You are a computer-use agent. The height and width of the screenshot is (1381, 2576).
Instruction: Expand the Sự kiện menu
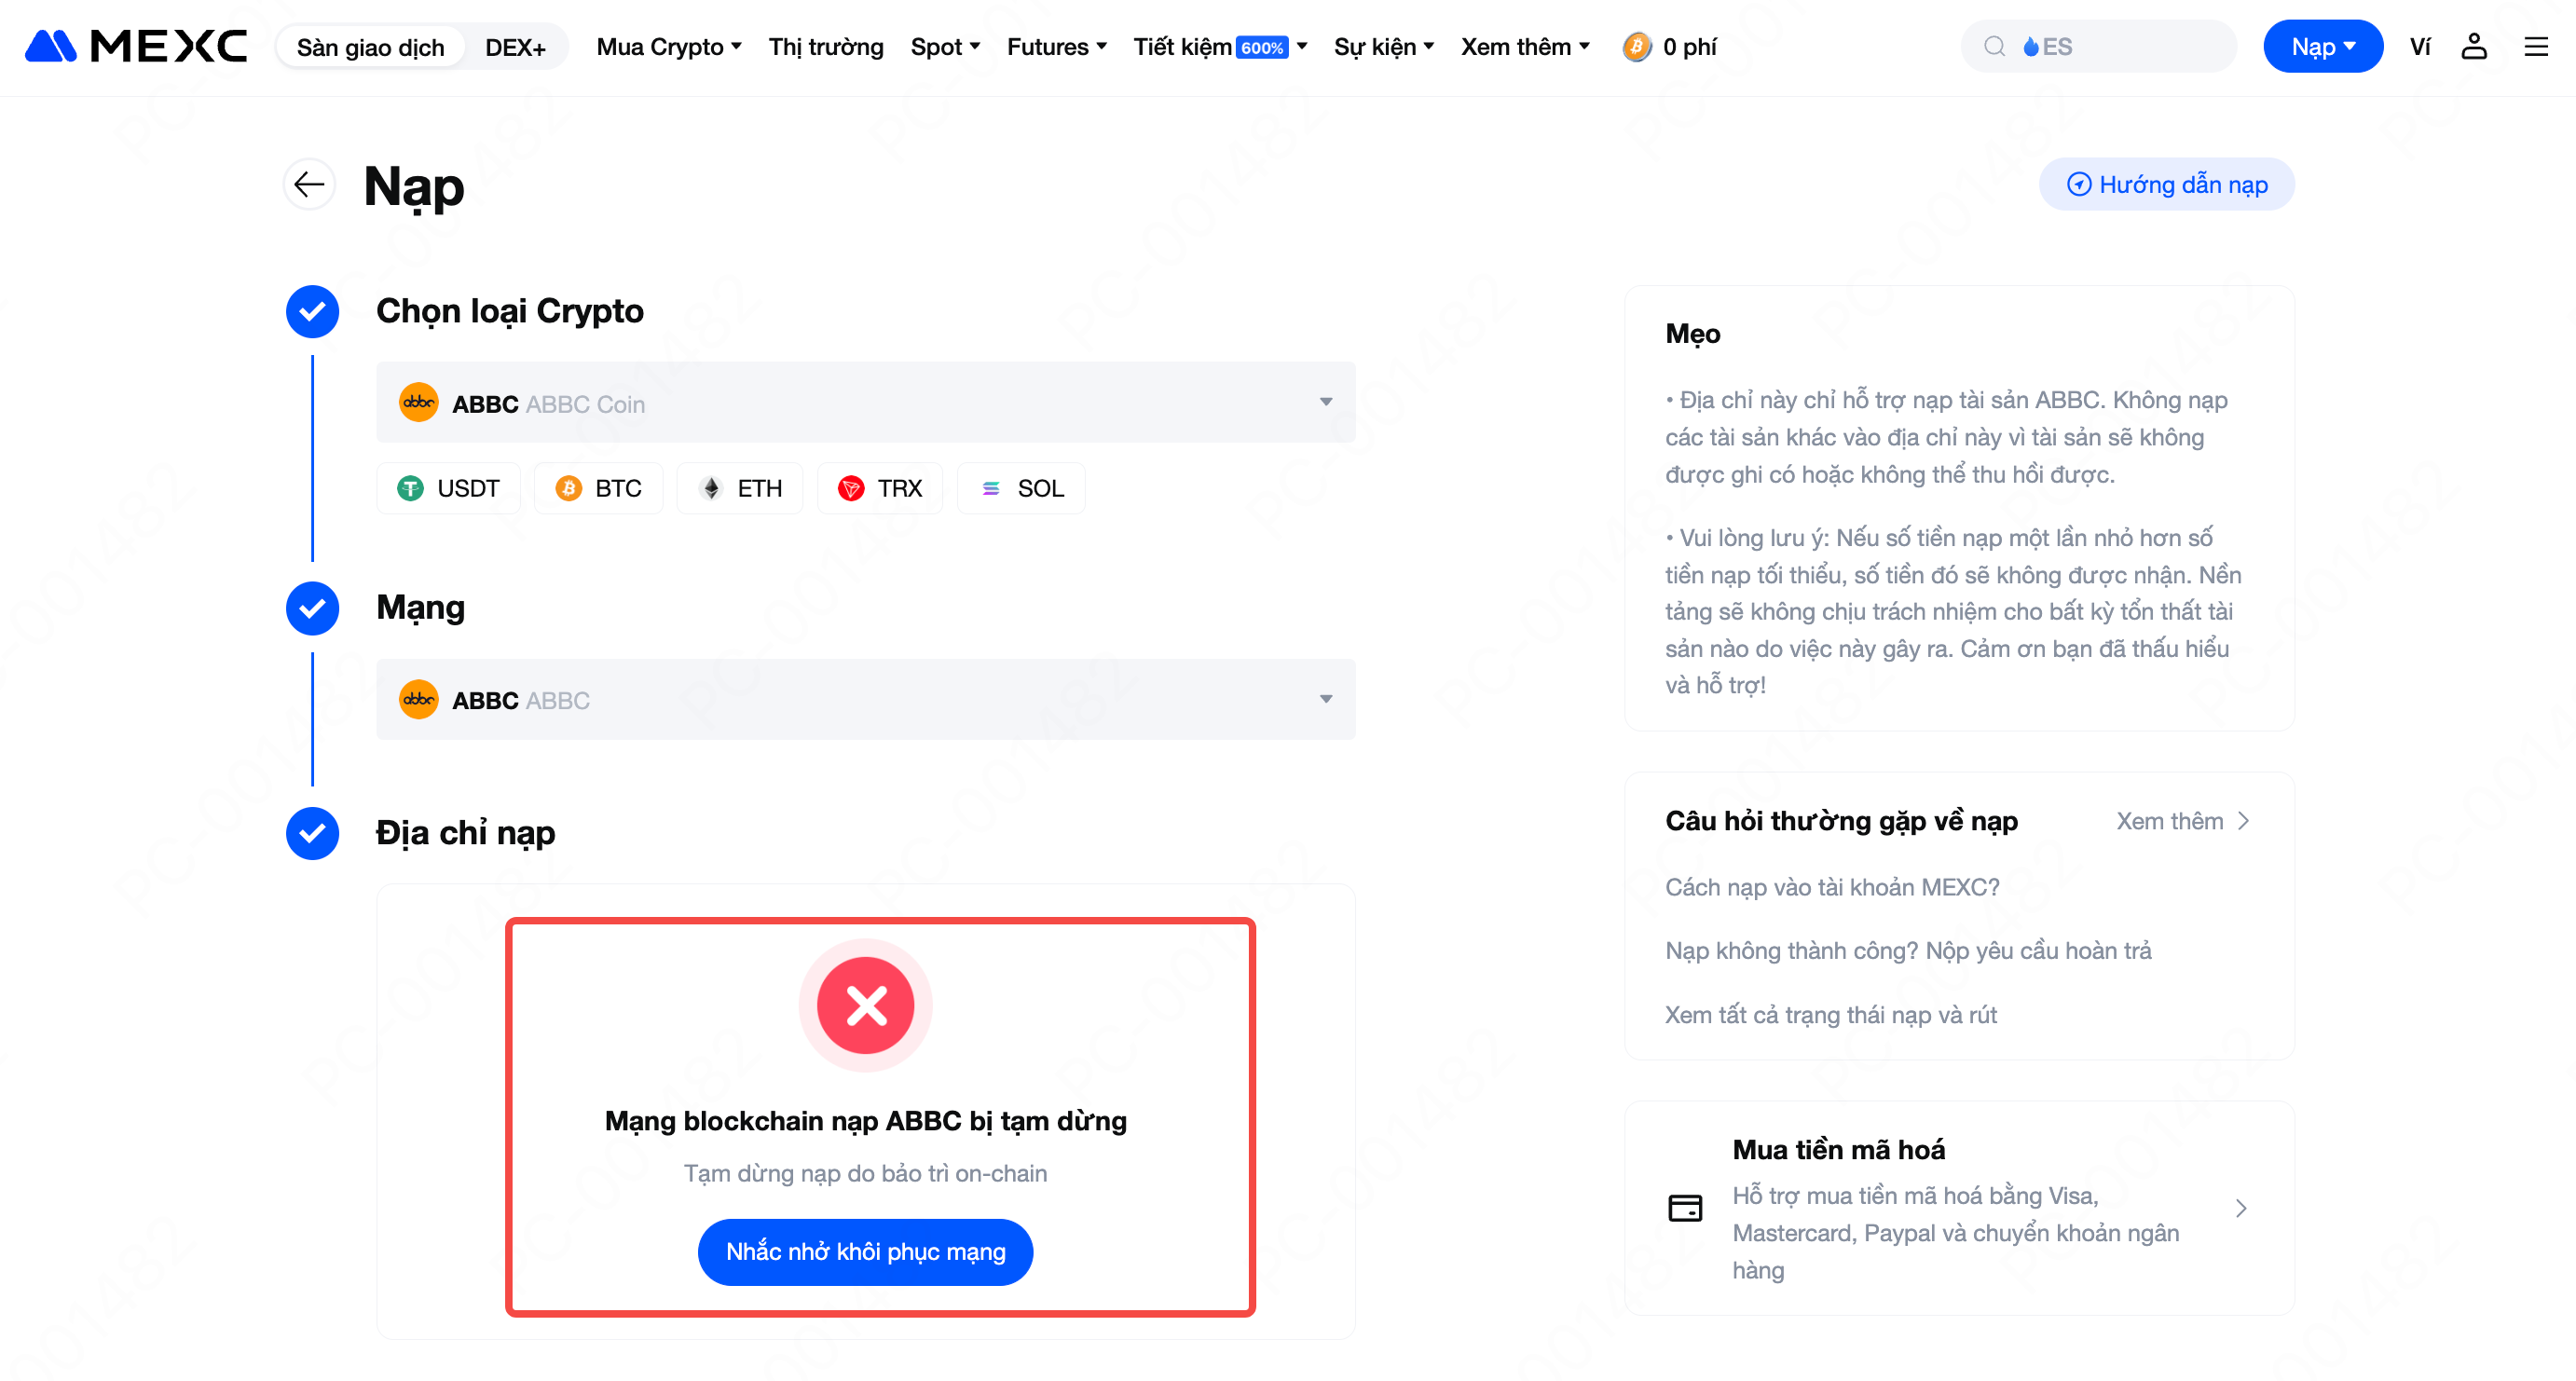tap(1384, 46)
